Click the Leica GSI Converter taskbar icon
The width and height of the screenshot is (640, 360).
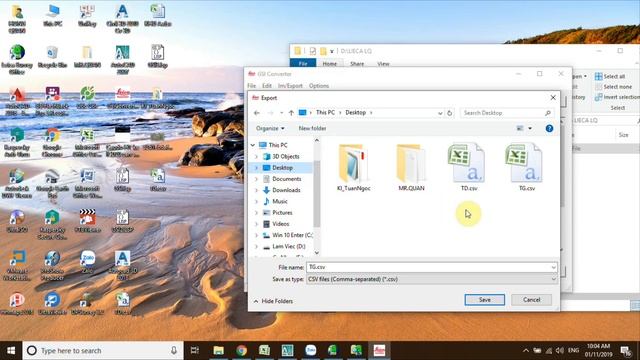click(379, 351)
